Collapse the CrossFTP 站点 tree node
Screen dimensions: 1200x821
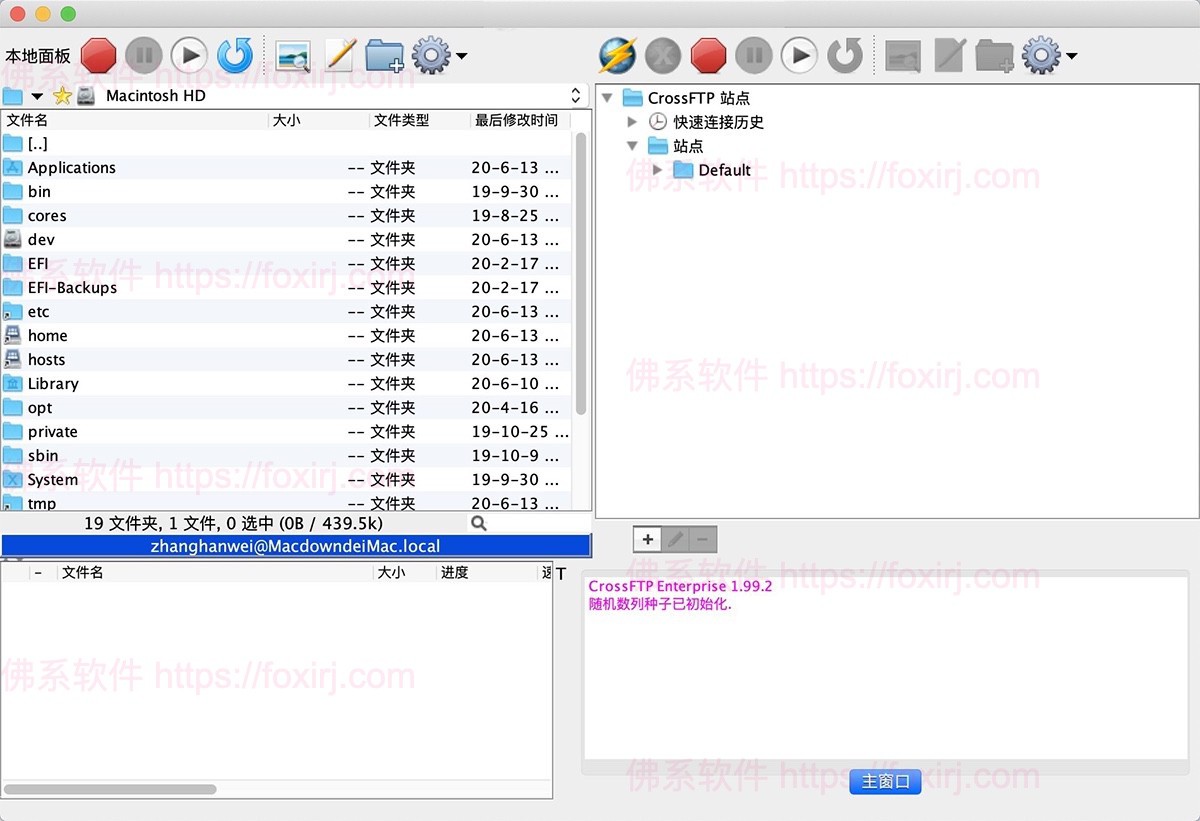tap(607, 97)
